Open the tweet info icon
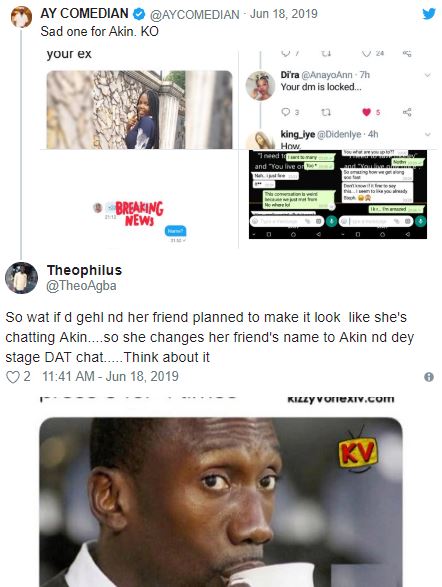 click(x=429, y=377)
